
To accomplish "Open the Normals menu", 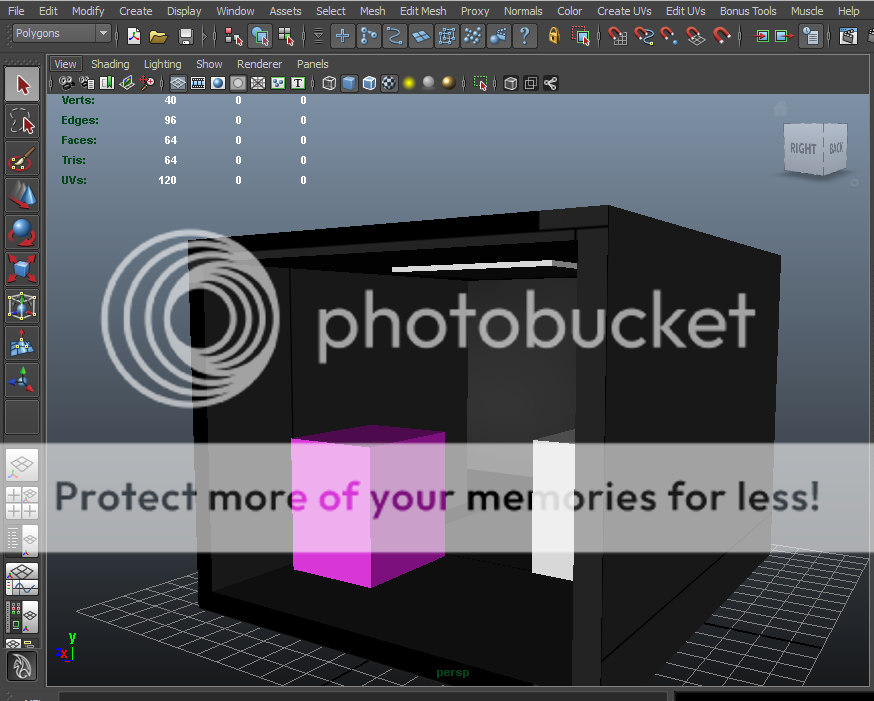I will 523,11.
